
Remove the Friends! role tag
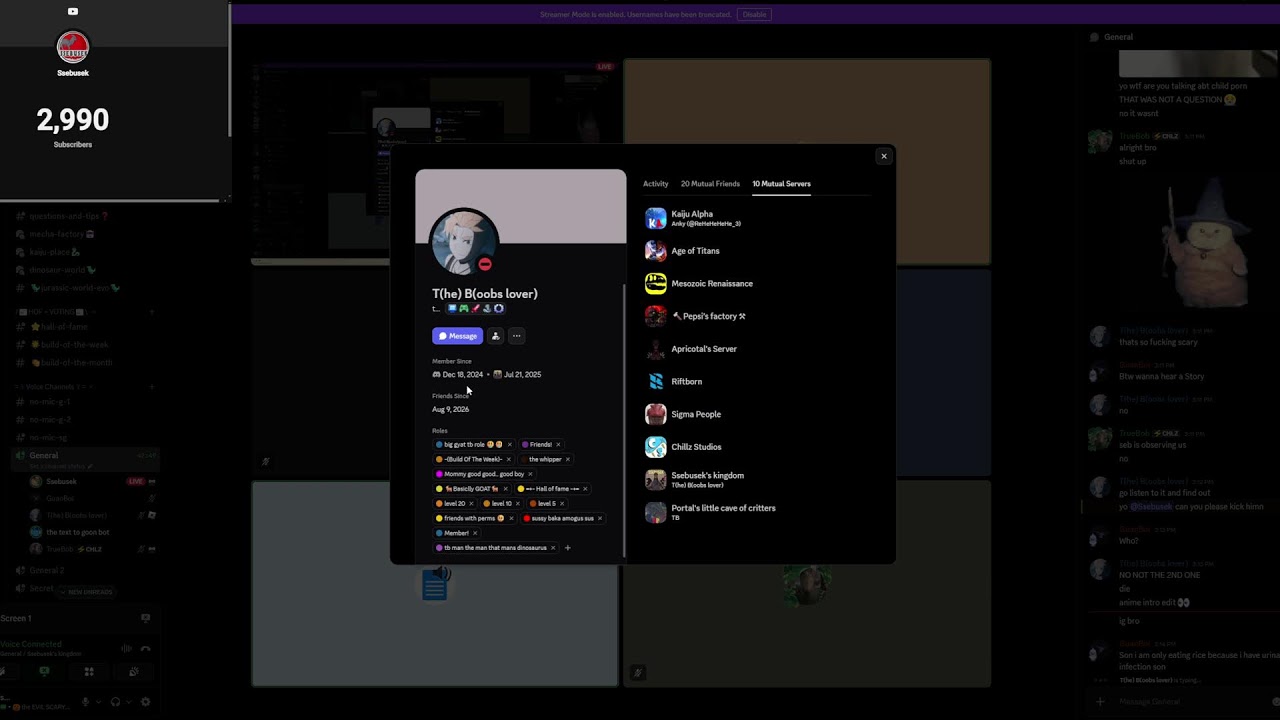(558, 445)
